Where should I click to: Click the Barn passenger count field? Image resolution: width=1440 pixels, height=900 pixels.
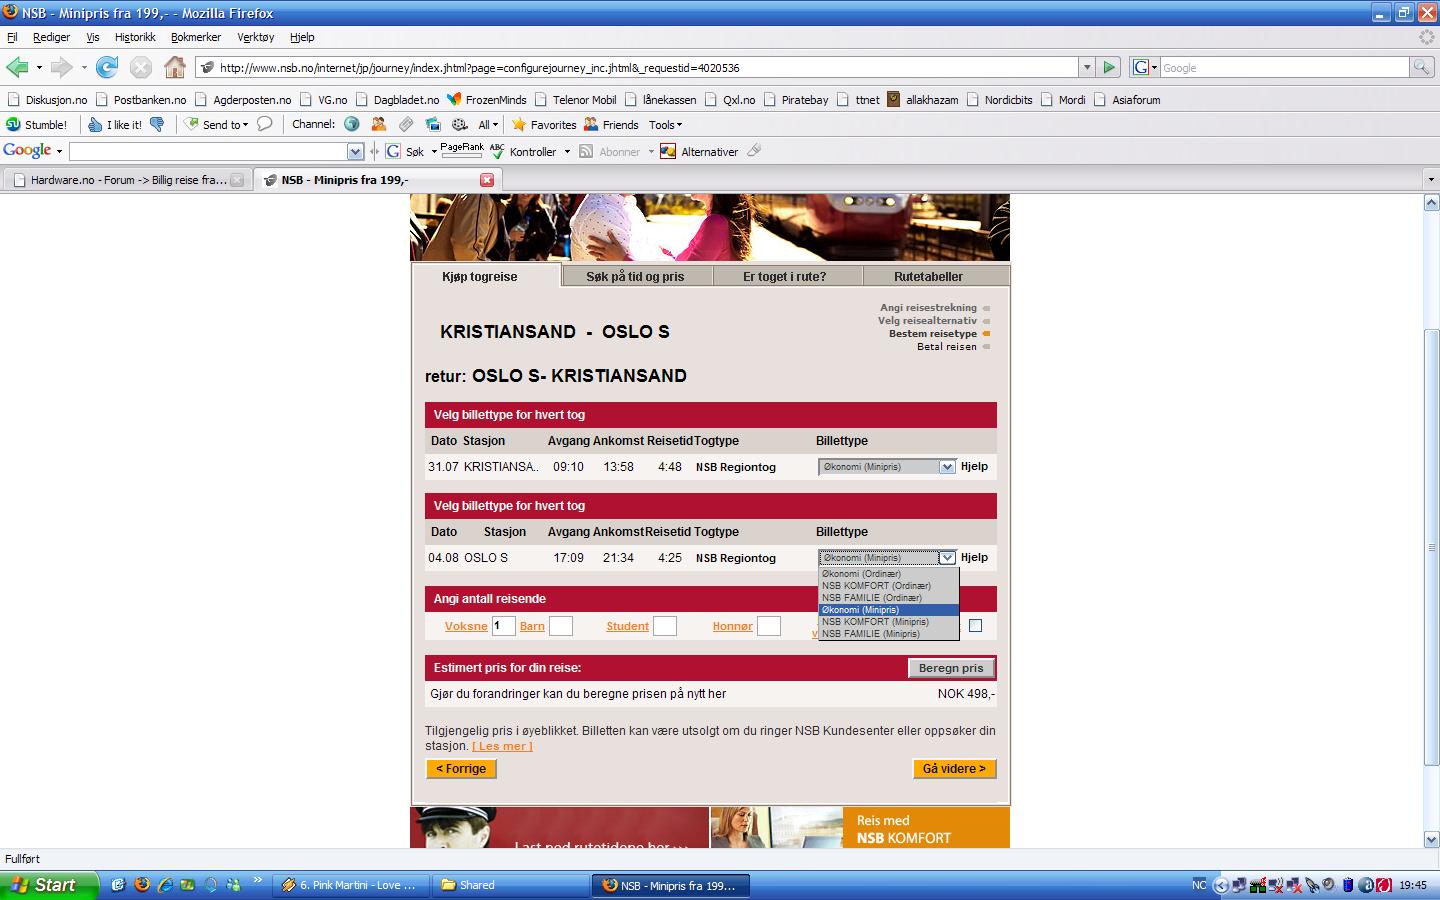click(561, 626)
